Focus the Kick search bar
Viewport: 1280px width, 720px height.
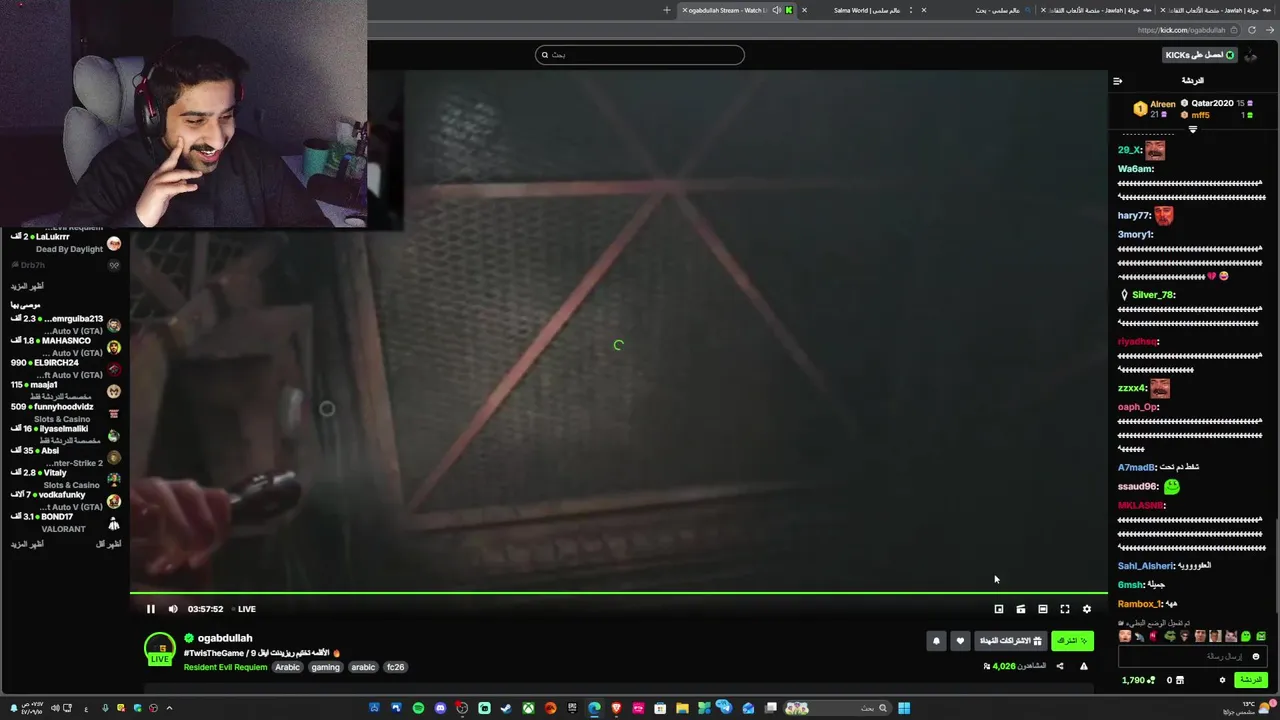tap(640, 55)
